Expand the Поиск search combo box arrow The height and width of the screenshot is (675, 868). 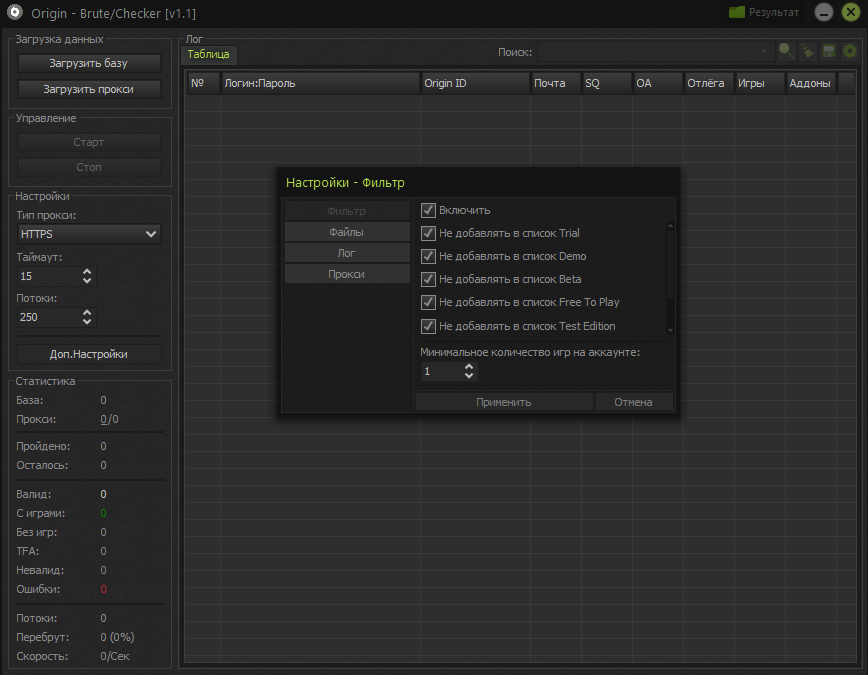tap(764, 52)
